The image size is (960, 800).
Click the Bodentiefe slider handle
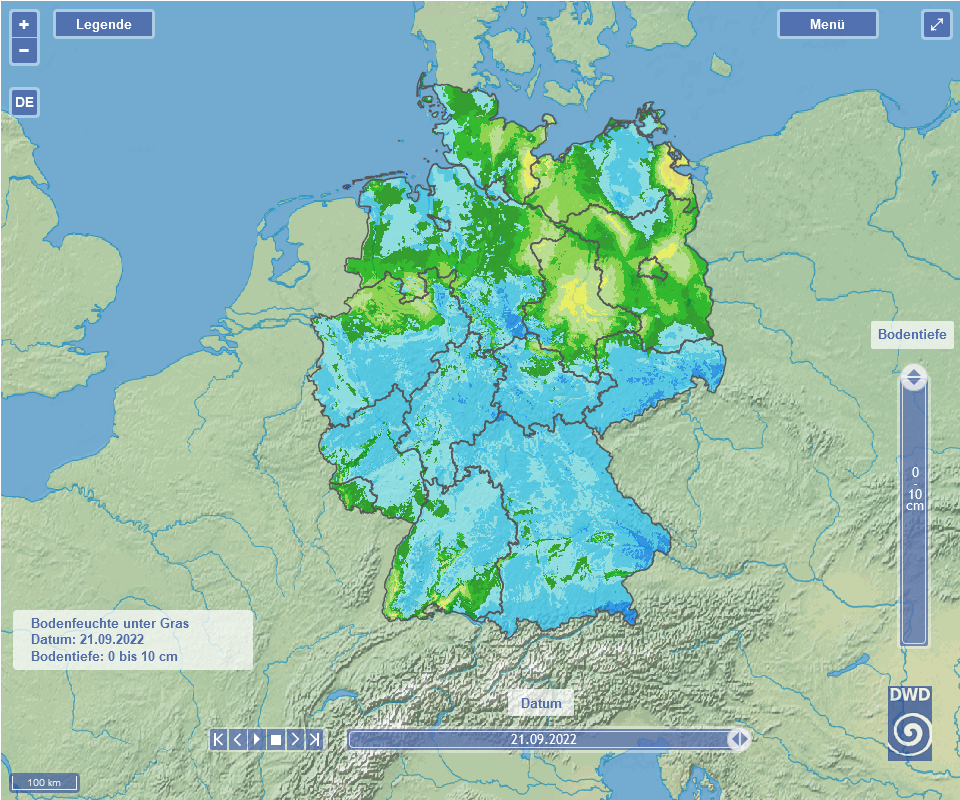913,378
